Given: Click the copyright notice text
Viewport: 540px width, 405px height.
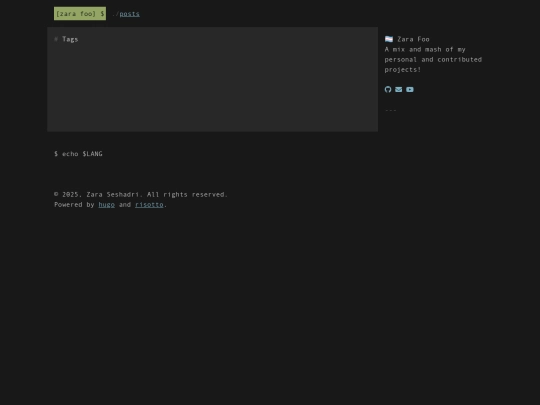Looking at the screenshot, I should 141,195.
